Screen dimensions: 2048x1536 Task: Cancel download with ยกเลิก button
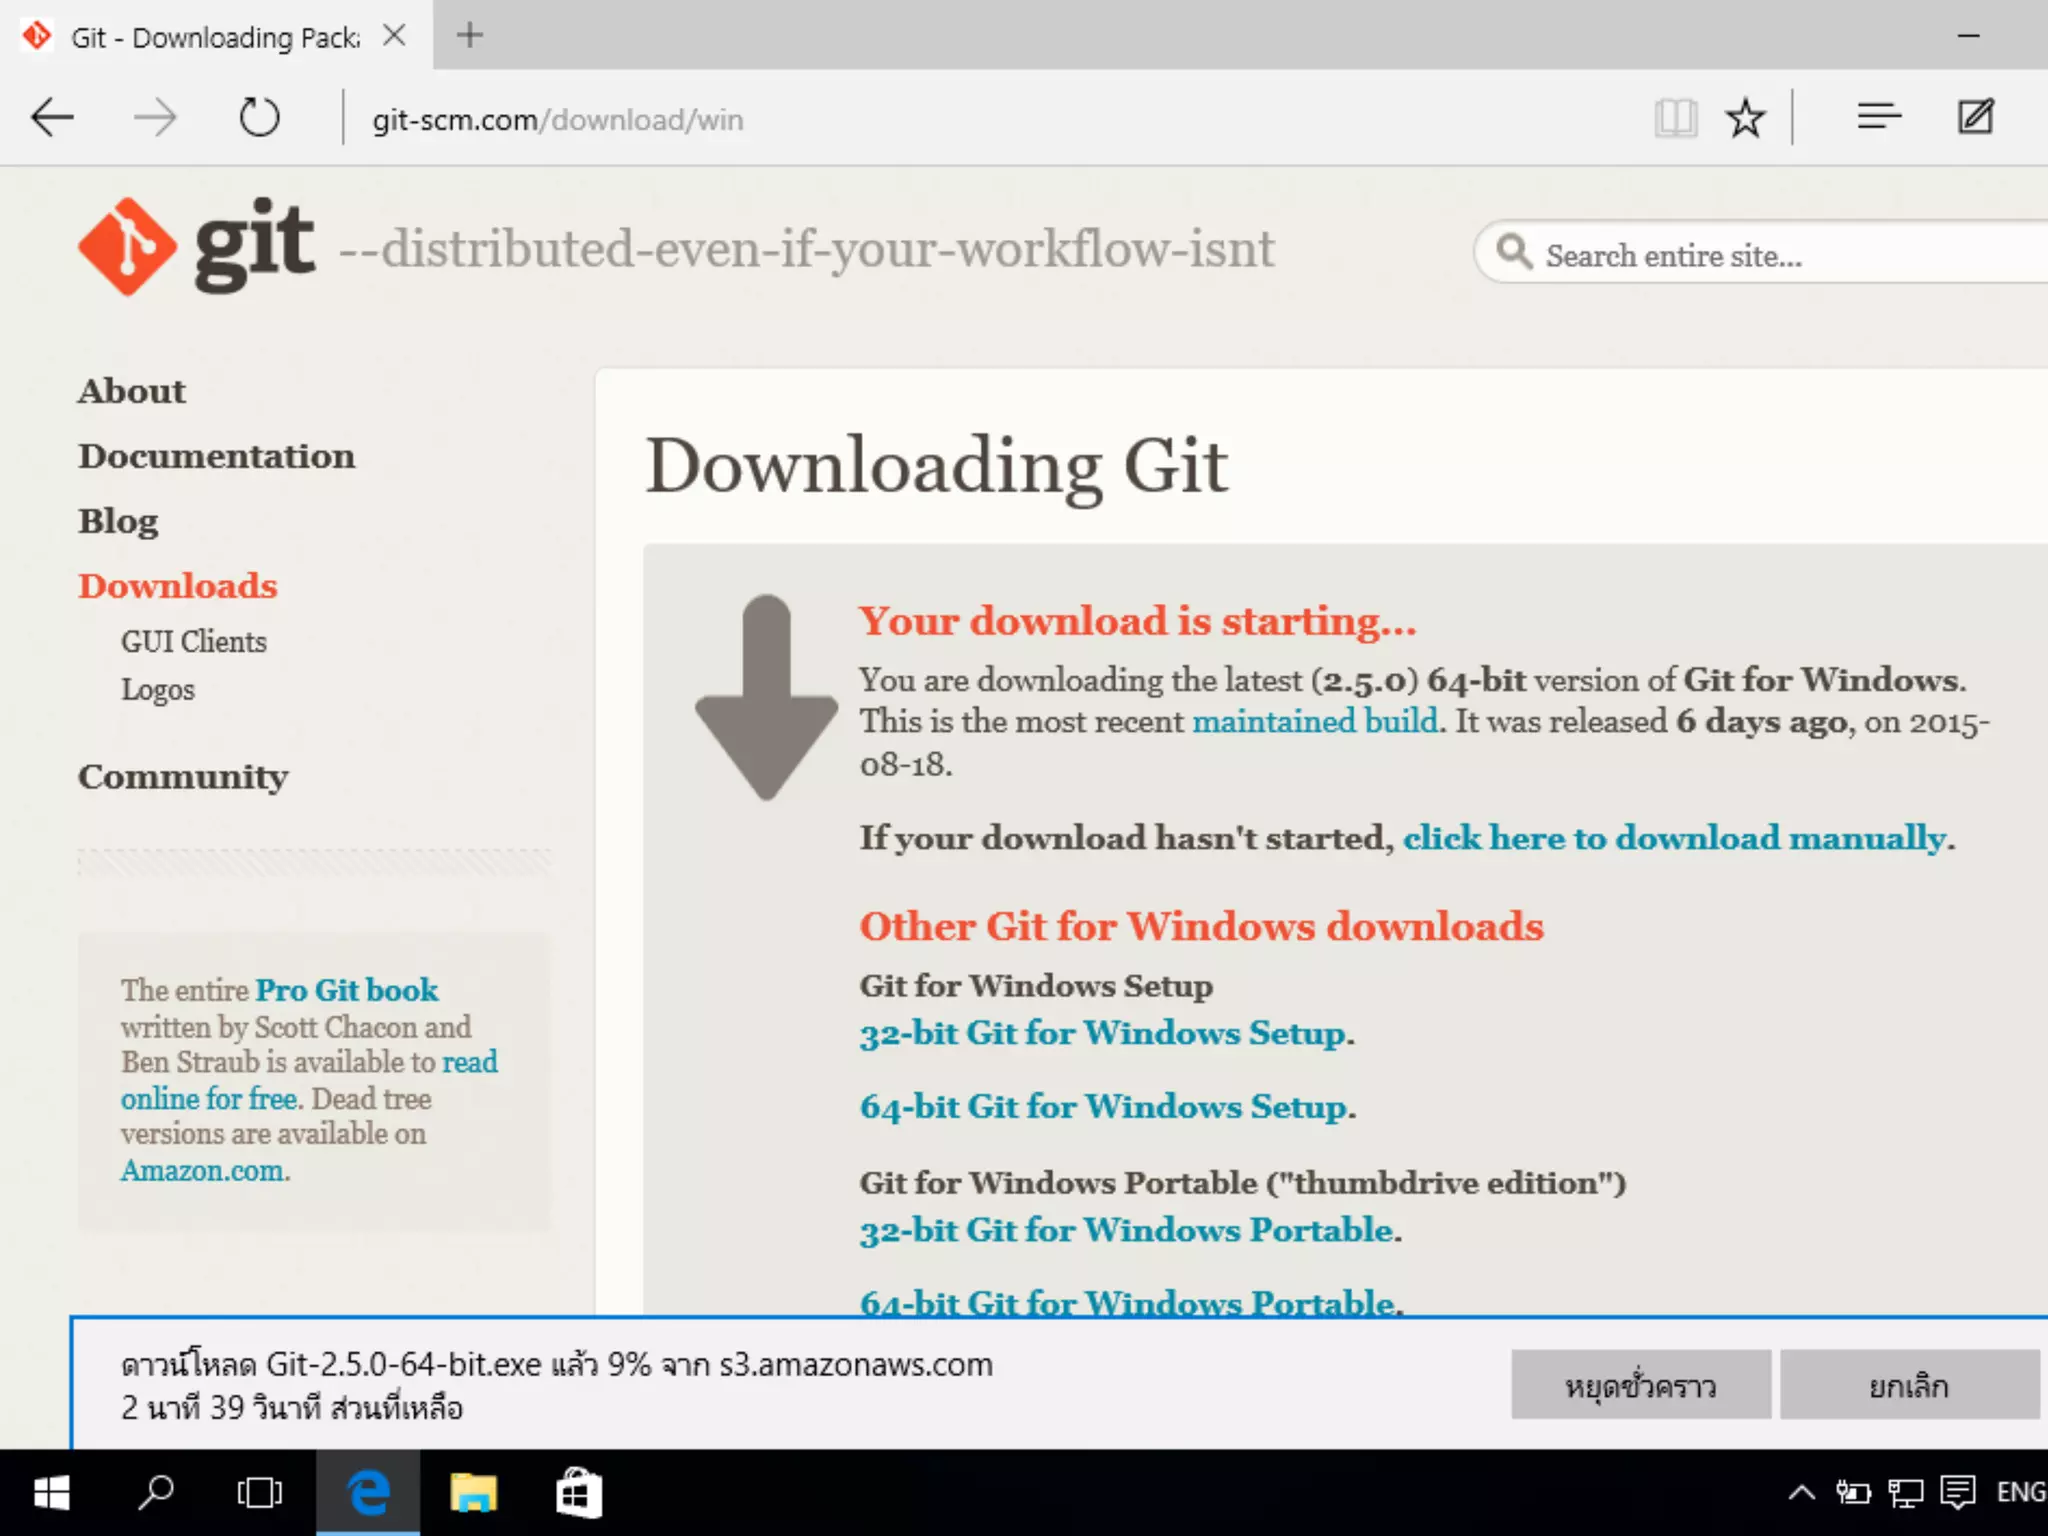pyautogui.click(x=1908, y=1385)
